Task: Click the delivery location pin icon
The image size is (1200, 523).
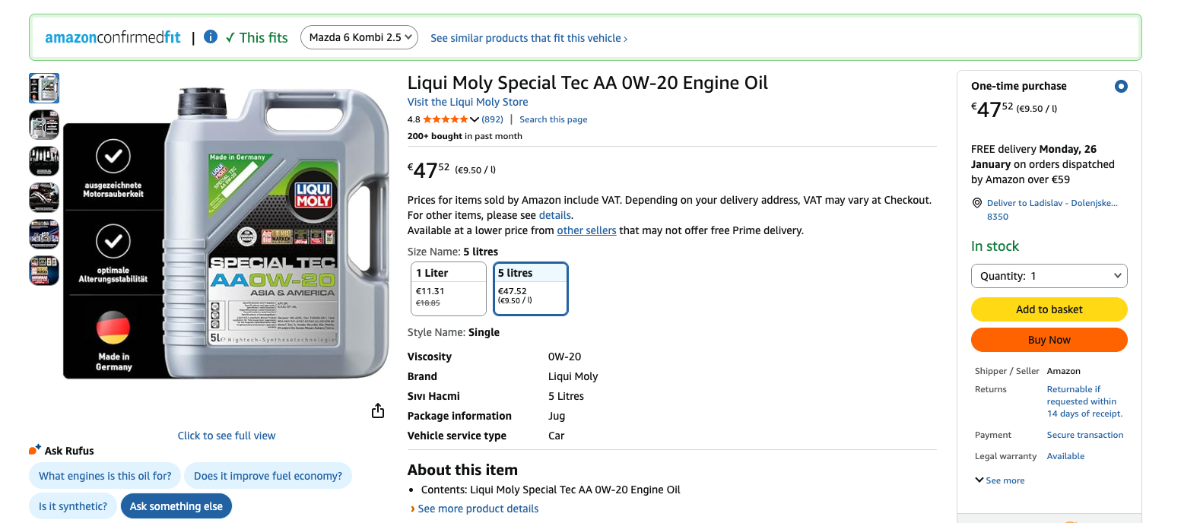Action: coord(977,203)
